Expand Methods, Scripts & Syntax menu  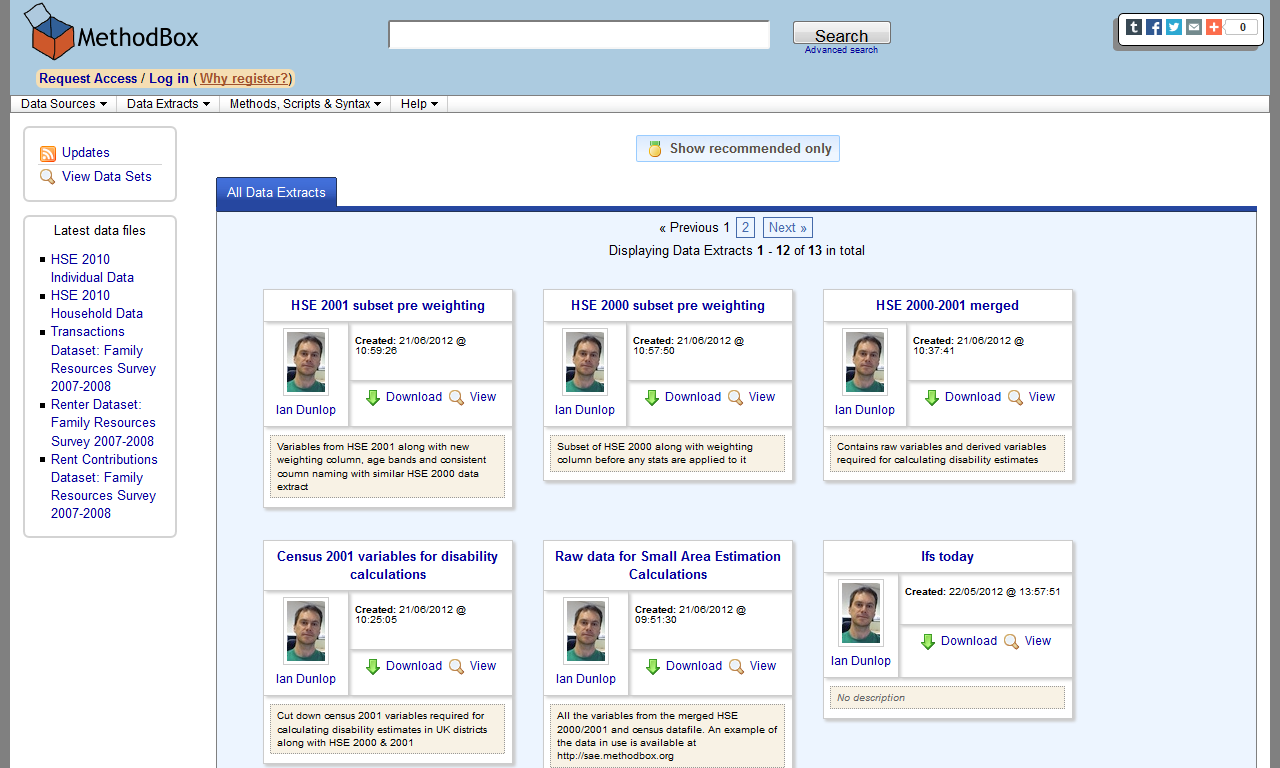[x=305, y=104]
